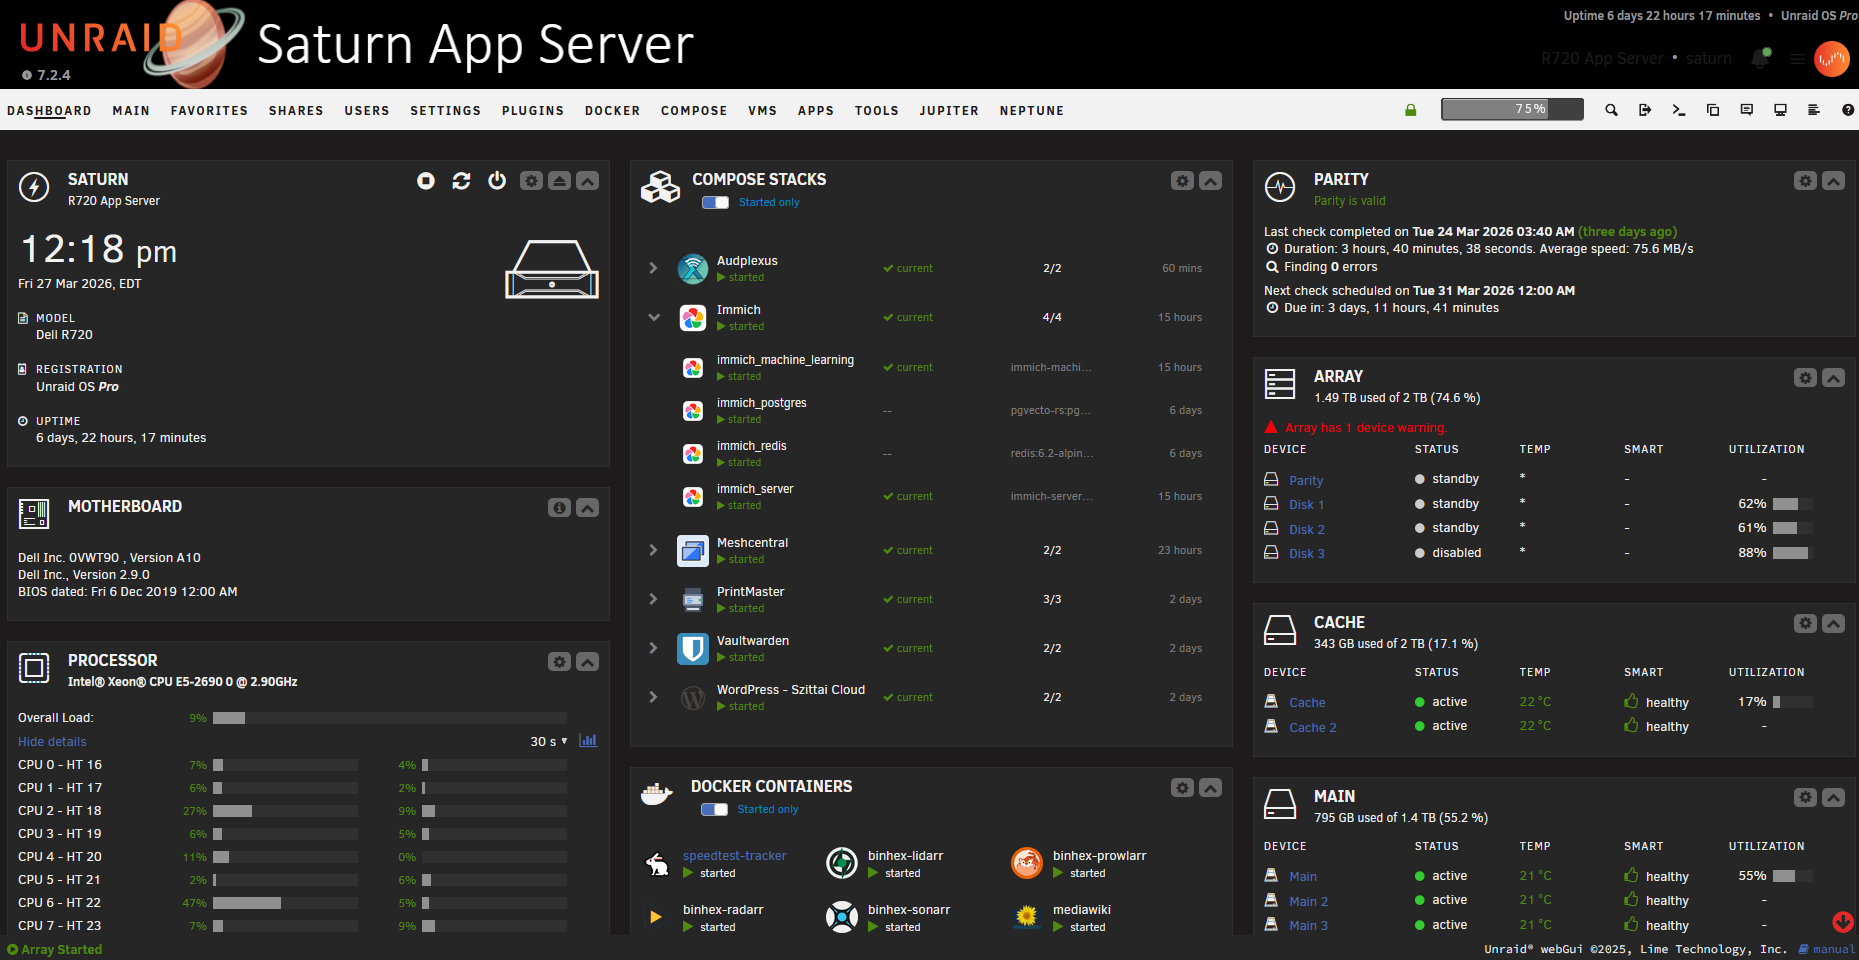This screenshot has height=960, width=1859.
Task: Open the web terminal icon
Action: [x=1679, y=110]
